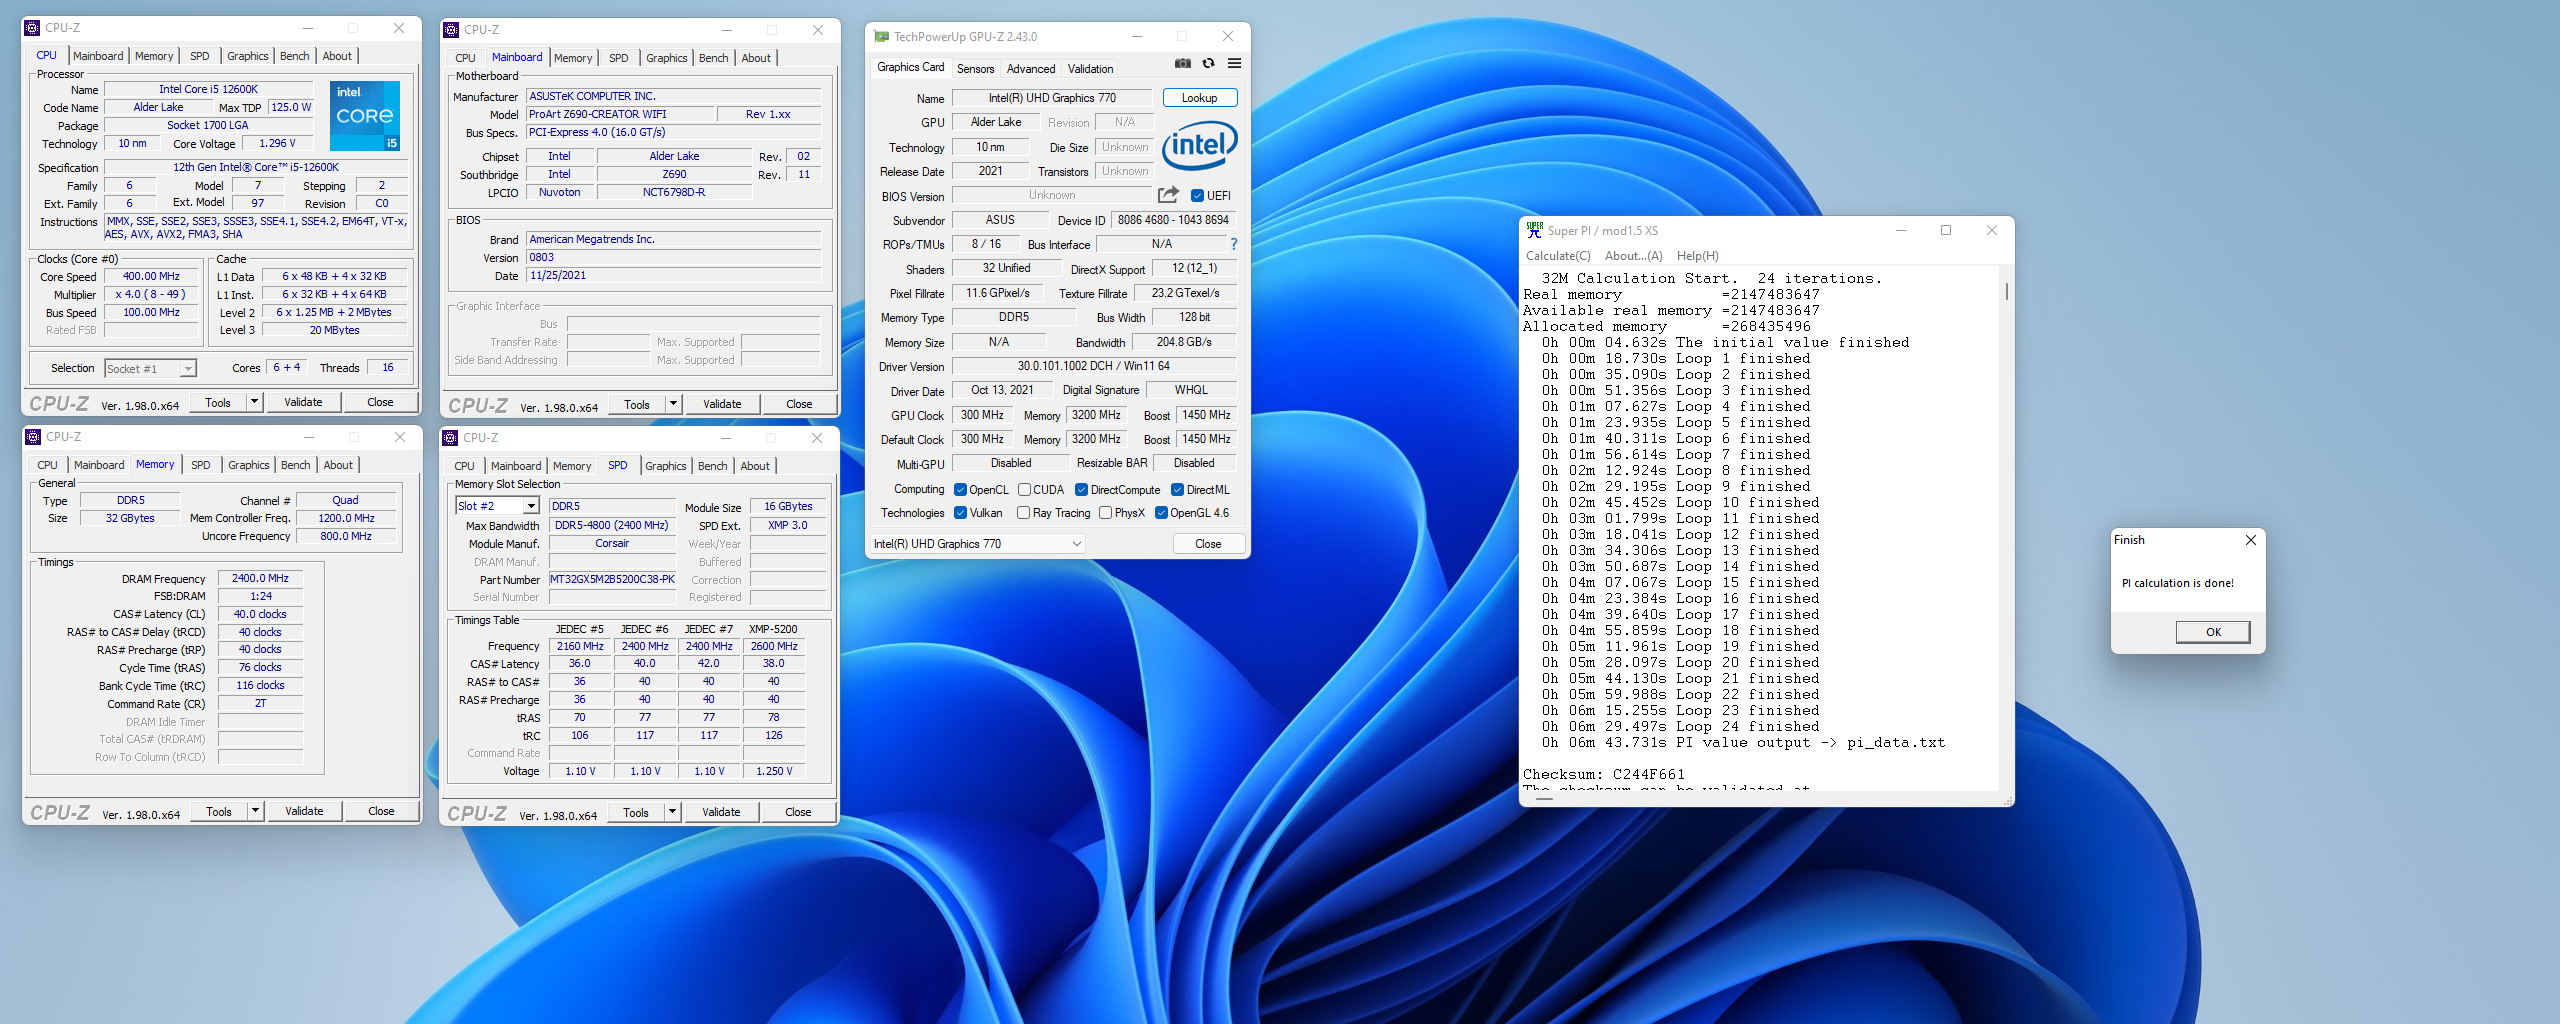
Task: Click the GPU-Z refresh icon
Action: click(x=1208, y=63)
